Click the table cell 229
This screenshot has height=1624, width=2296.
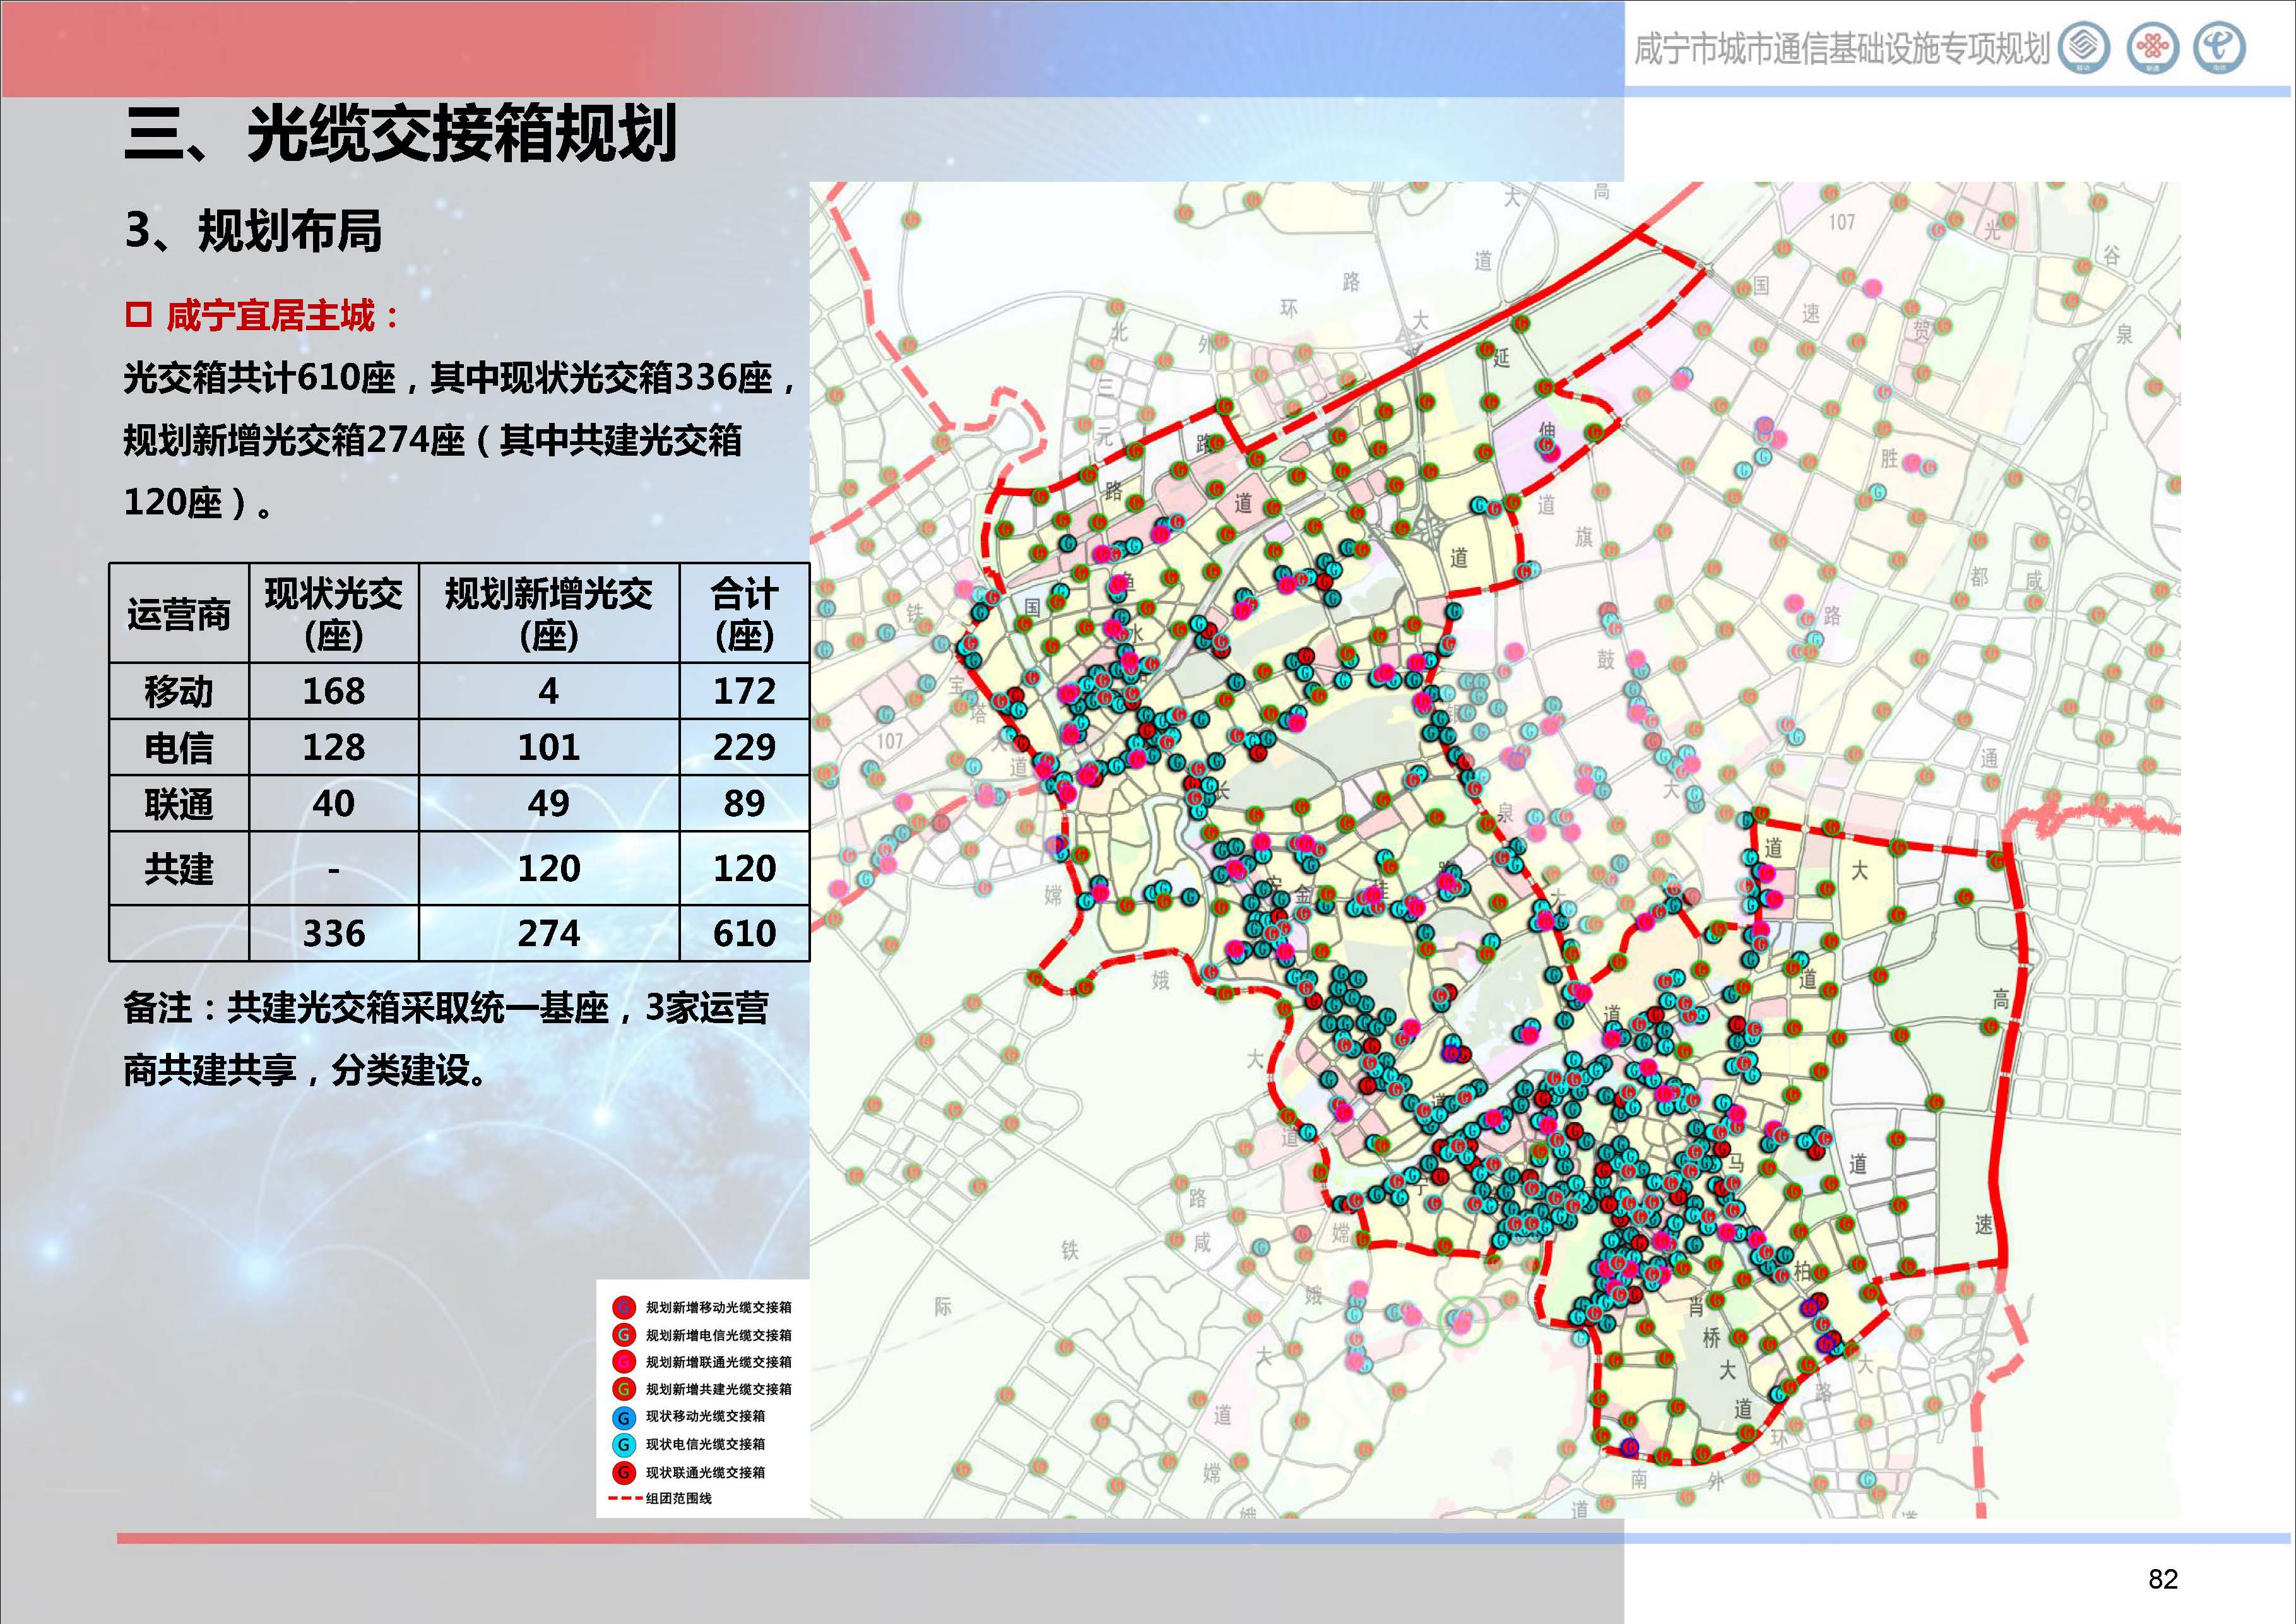tap(744, 747)
